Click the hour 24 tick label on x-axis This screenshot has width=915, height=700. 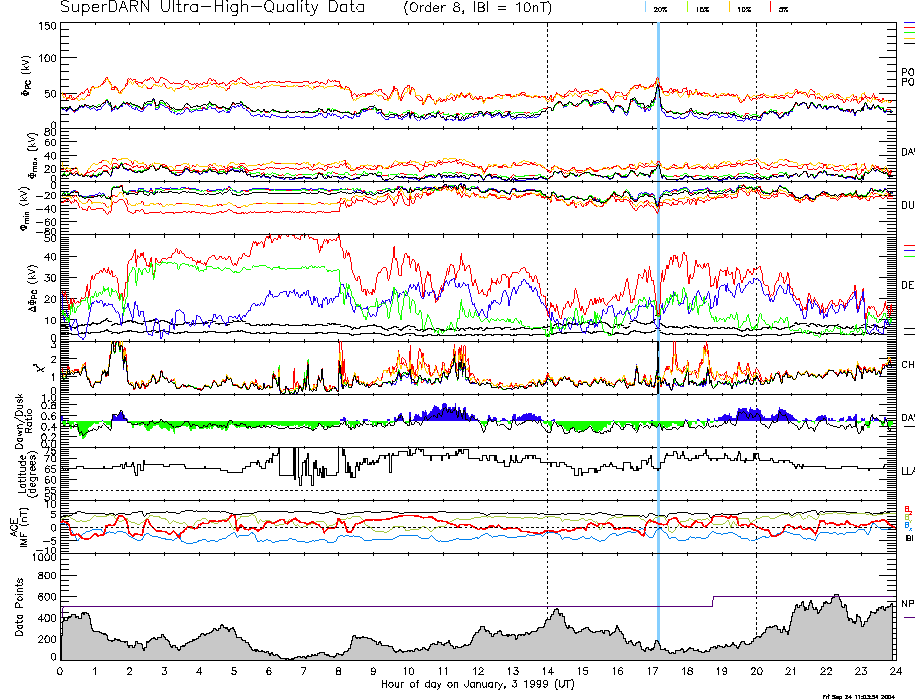pyautogui.click(x=893, y=672)
